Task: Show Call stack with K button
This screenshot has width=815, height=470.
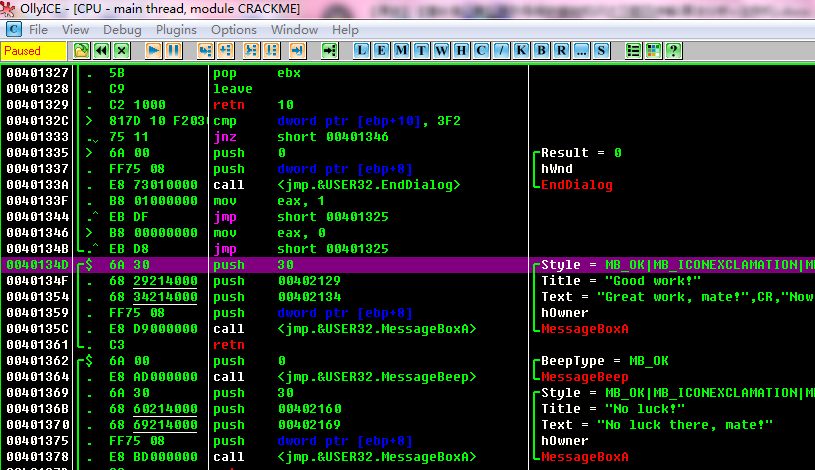Action: [x=521, y=50]
